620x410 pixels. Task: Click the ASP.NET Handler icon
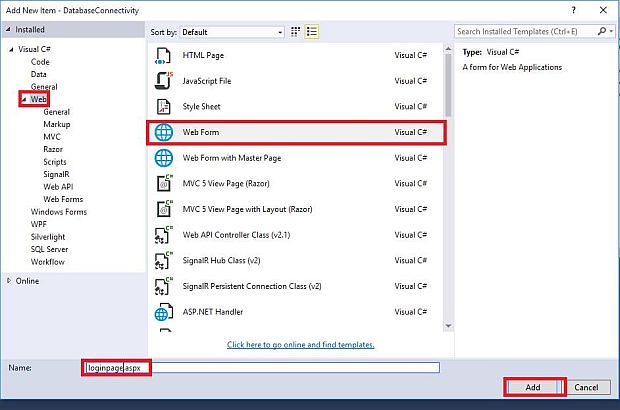click(x=163, y=312)
